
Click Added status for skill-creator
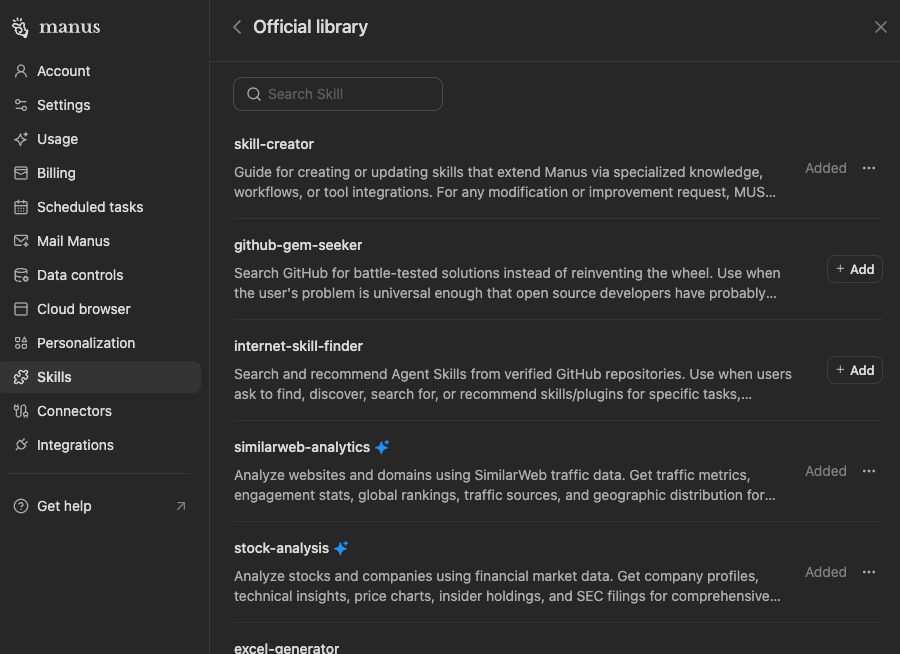point(825,168)
